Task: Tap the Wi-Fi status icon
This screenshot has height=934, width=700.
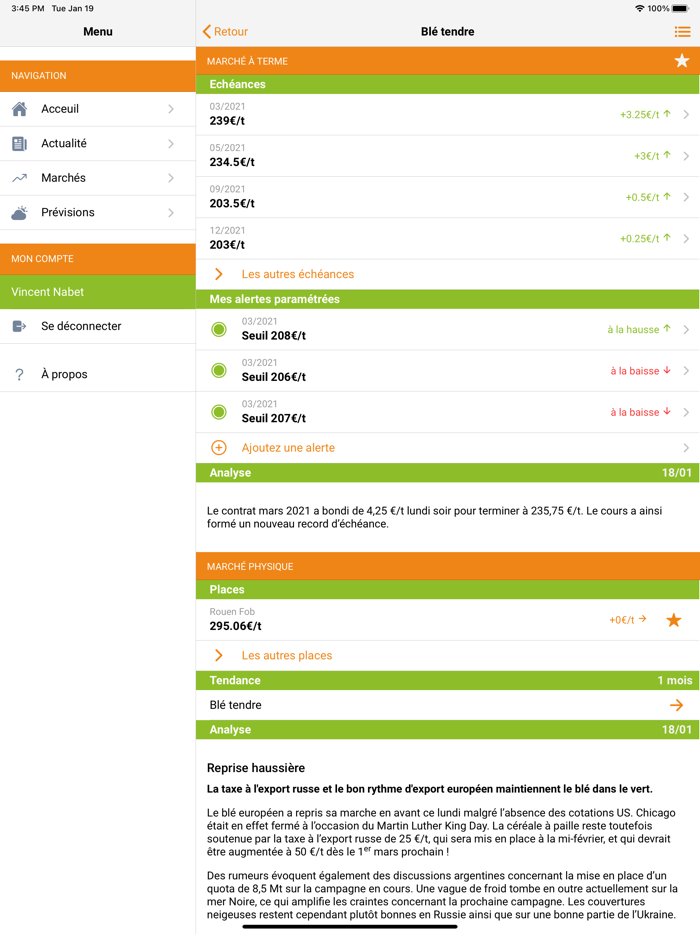Action: click(640, 8)
